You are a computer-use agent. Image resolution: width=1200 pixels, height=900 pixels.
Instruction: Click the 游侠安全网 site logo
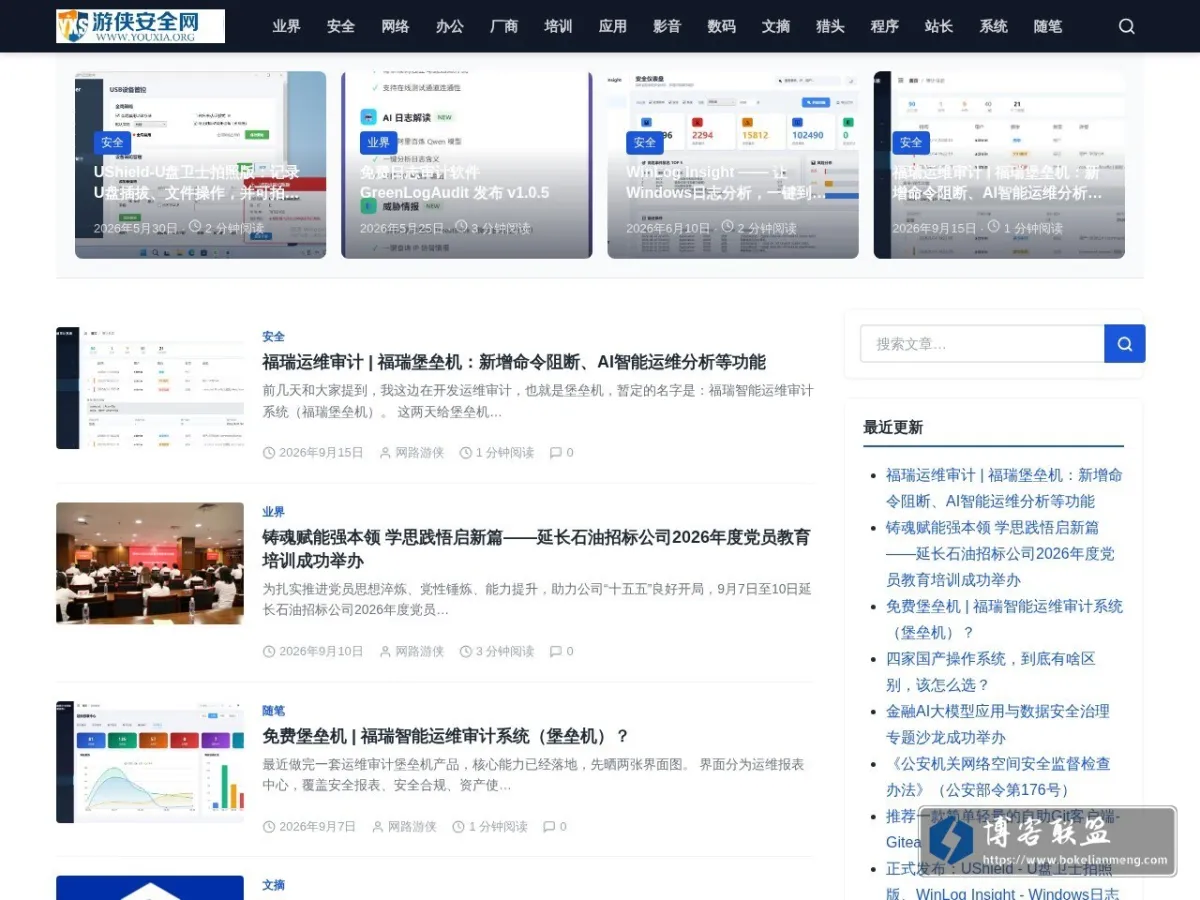pyautogui.click(x=140, y=26)
